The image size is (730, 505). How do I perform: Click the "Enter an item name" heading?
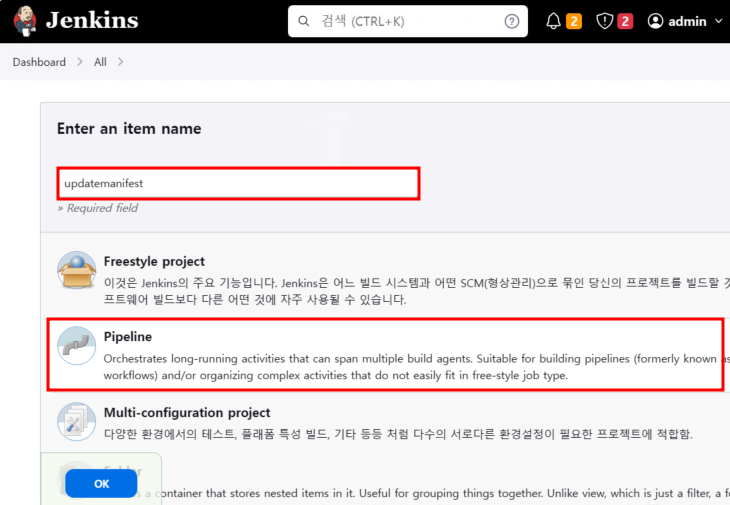[129, 128]
